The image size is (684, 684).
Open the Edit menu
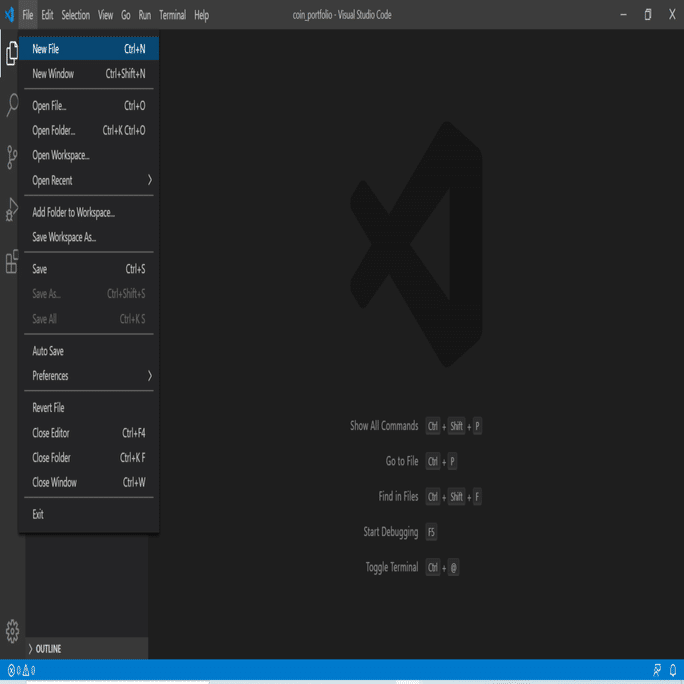[47, 15]
